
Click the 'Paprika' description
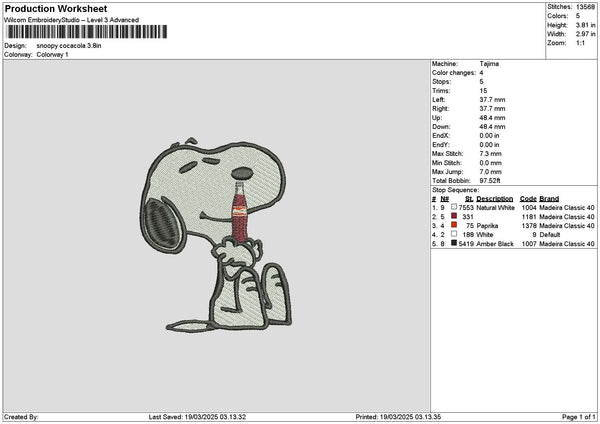point(487,226)
